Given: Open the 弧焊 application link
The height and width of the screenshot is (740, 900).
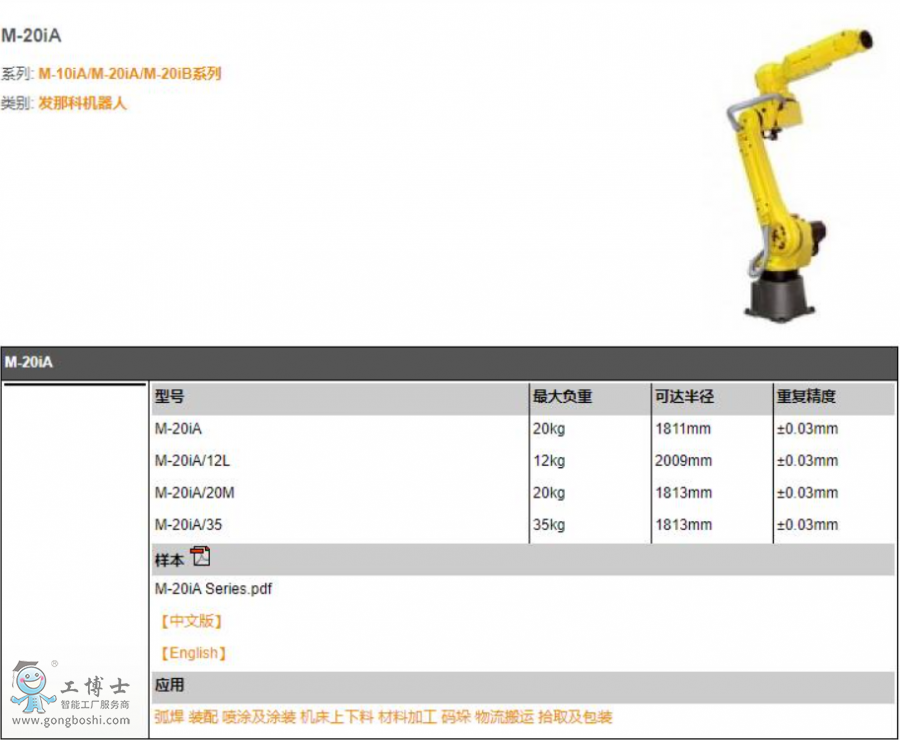Looking at the screenshot, I should point(169,717).
